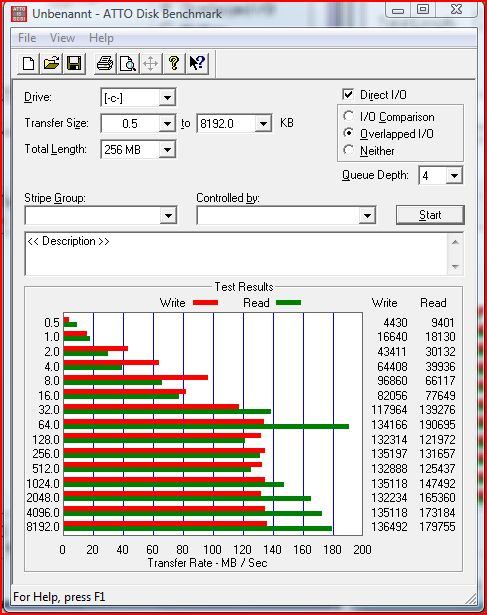Select the Overlapped I/O radio button
Viewport: 487px width, 615px height.
348,133
